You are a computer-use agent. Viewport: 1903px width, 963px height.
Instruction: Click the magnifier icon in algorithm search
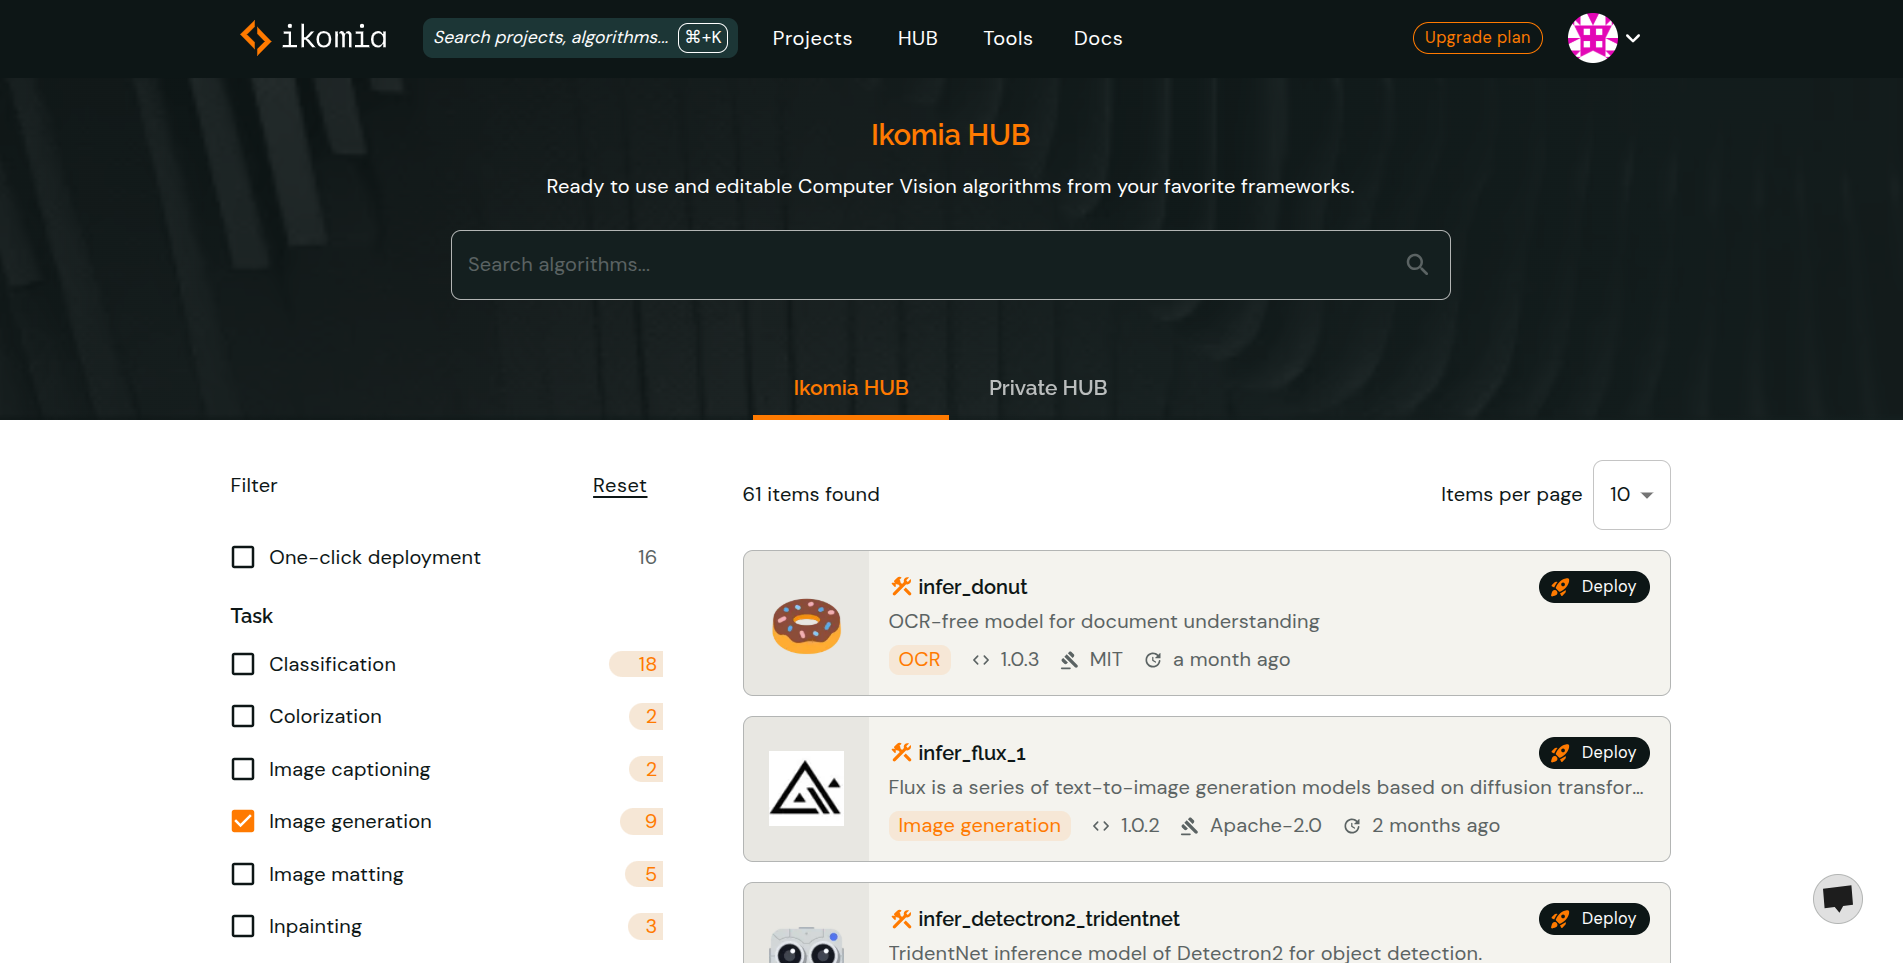[x=1417, y=265]
